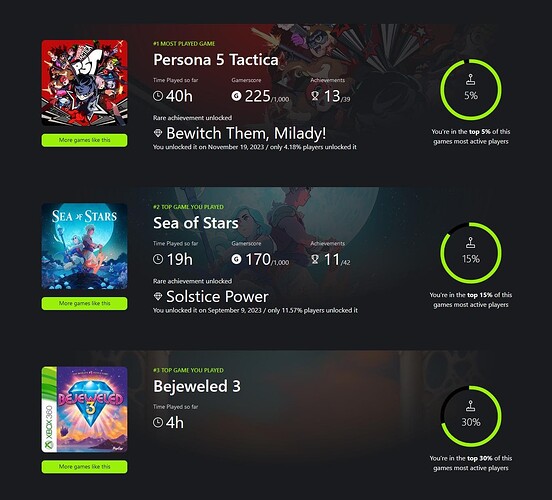
Task: Click More games like this under Sea of Stars
Action: pos(84,304)
